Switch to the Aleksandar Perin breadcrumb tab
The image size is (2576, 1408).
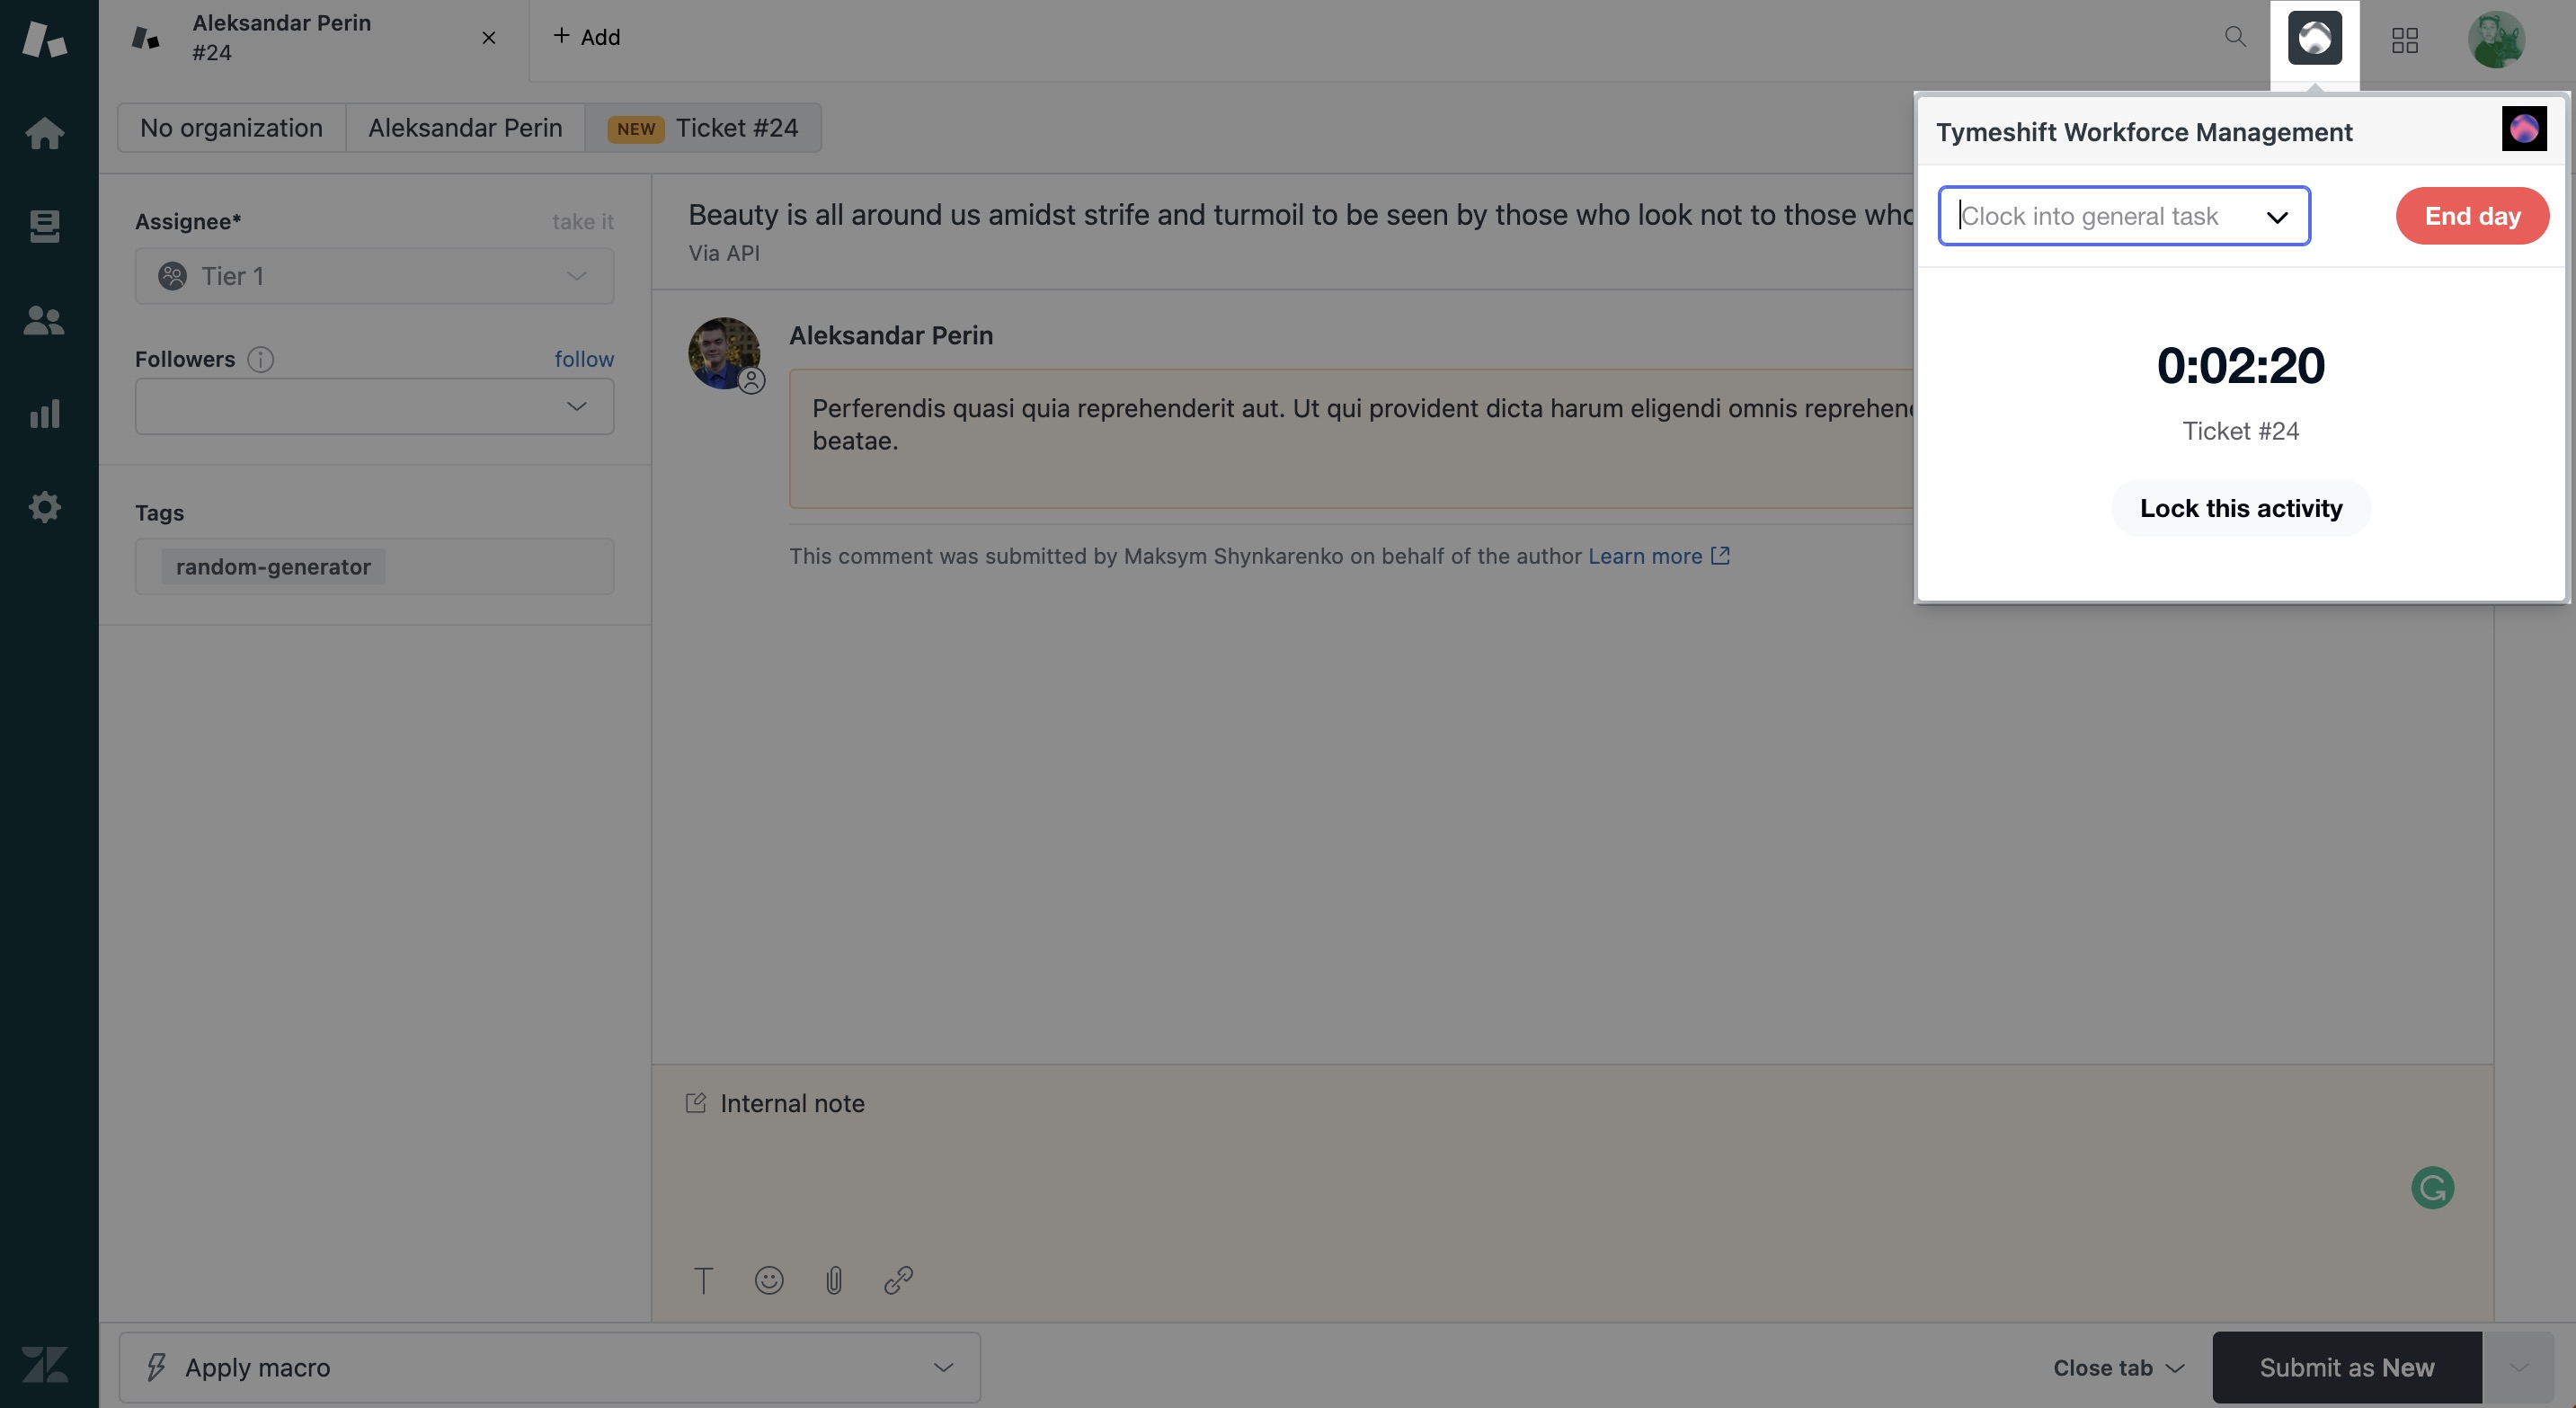coord(464,128)
